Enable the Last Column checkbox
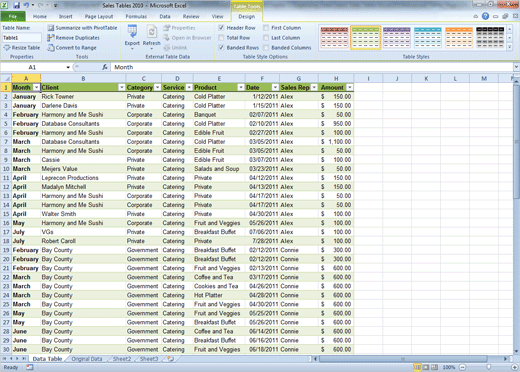 [x=266, y=38]
